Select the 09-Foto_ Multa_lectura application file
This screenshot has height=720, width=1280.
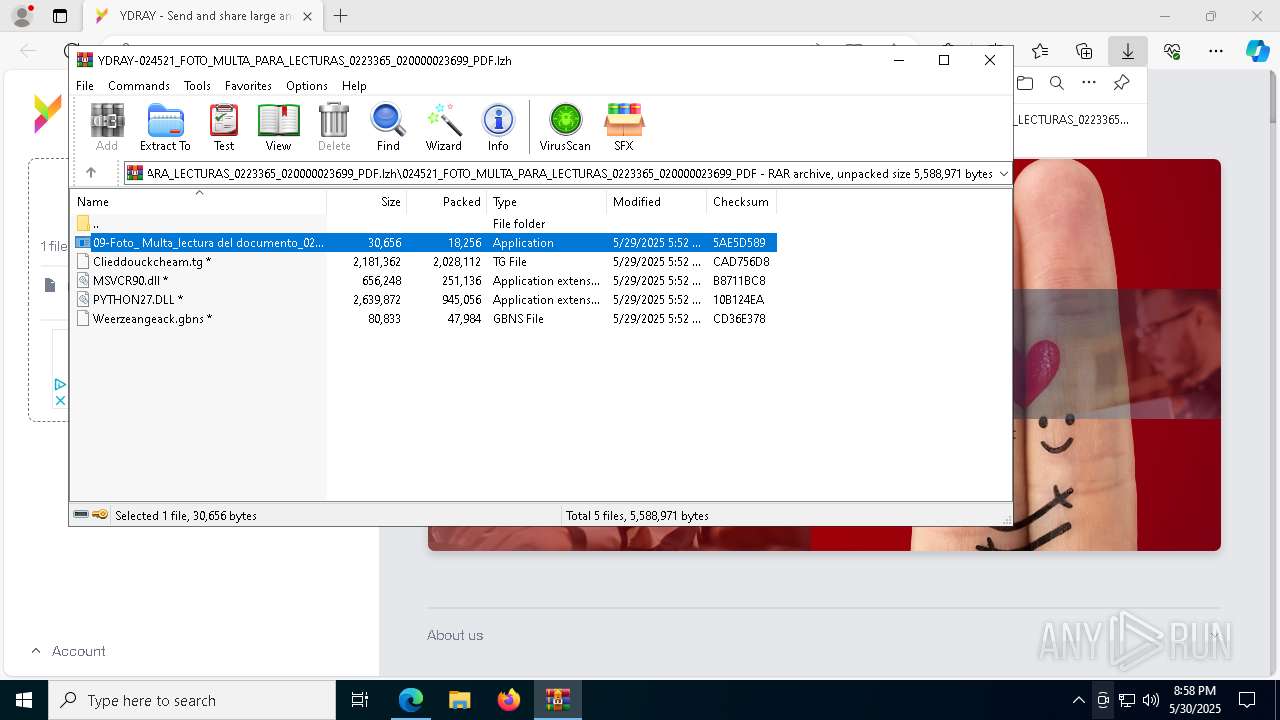(x=424, y=243)
